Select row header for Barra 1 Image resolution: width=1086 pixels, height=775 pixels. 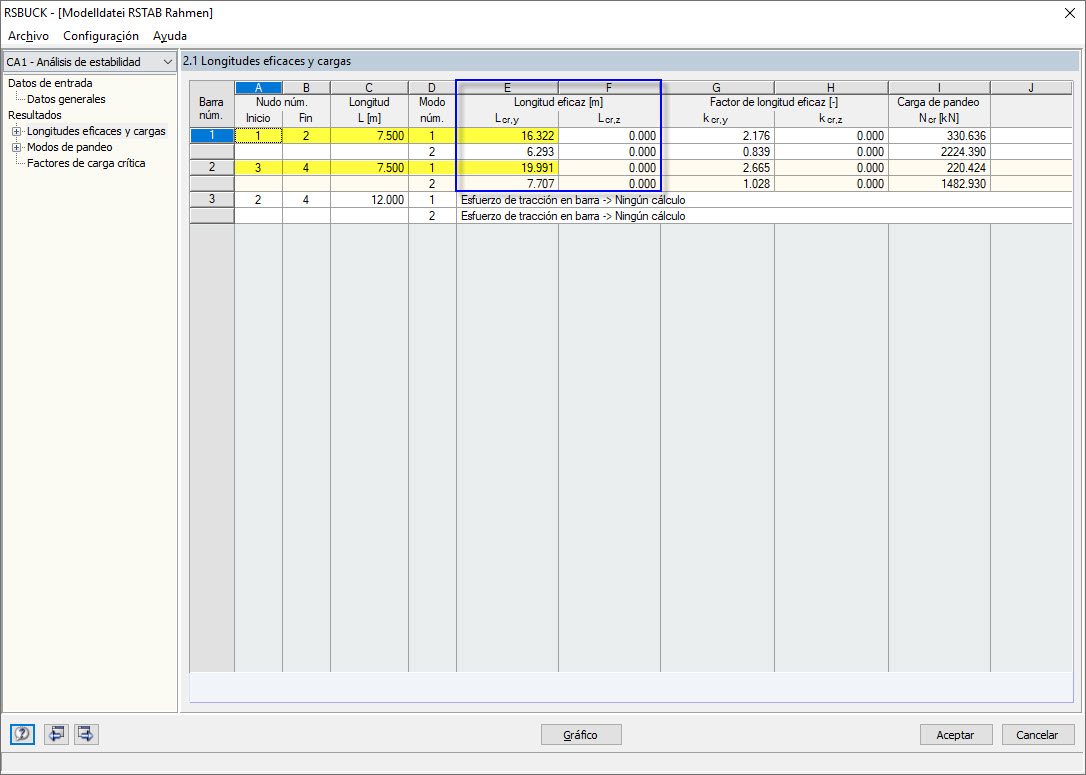(212, 135)
